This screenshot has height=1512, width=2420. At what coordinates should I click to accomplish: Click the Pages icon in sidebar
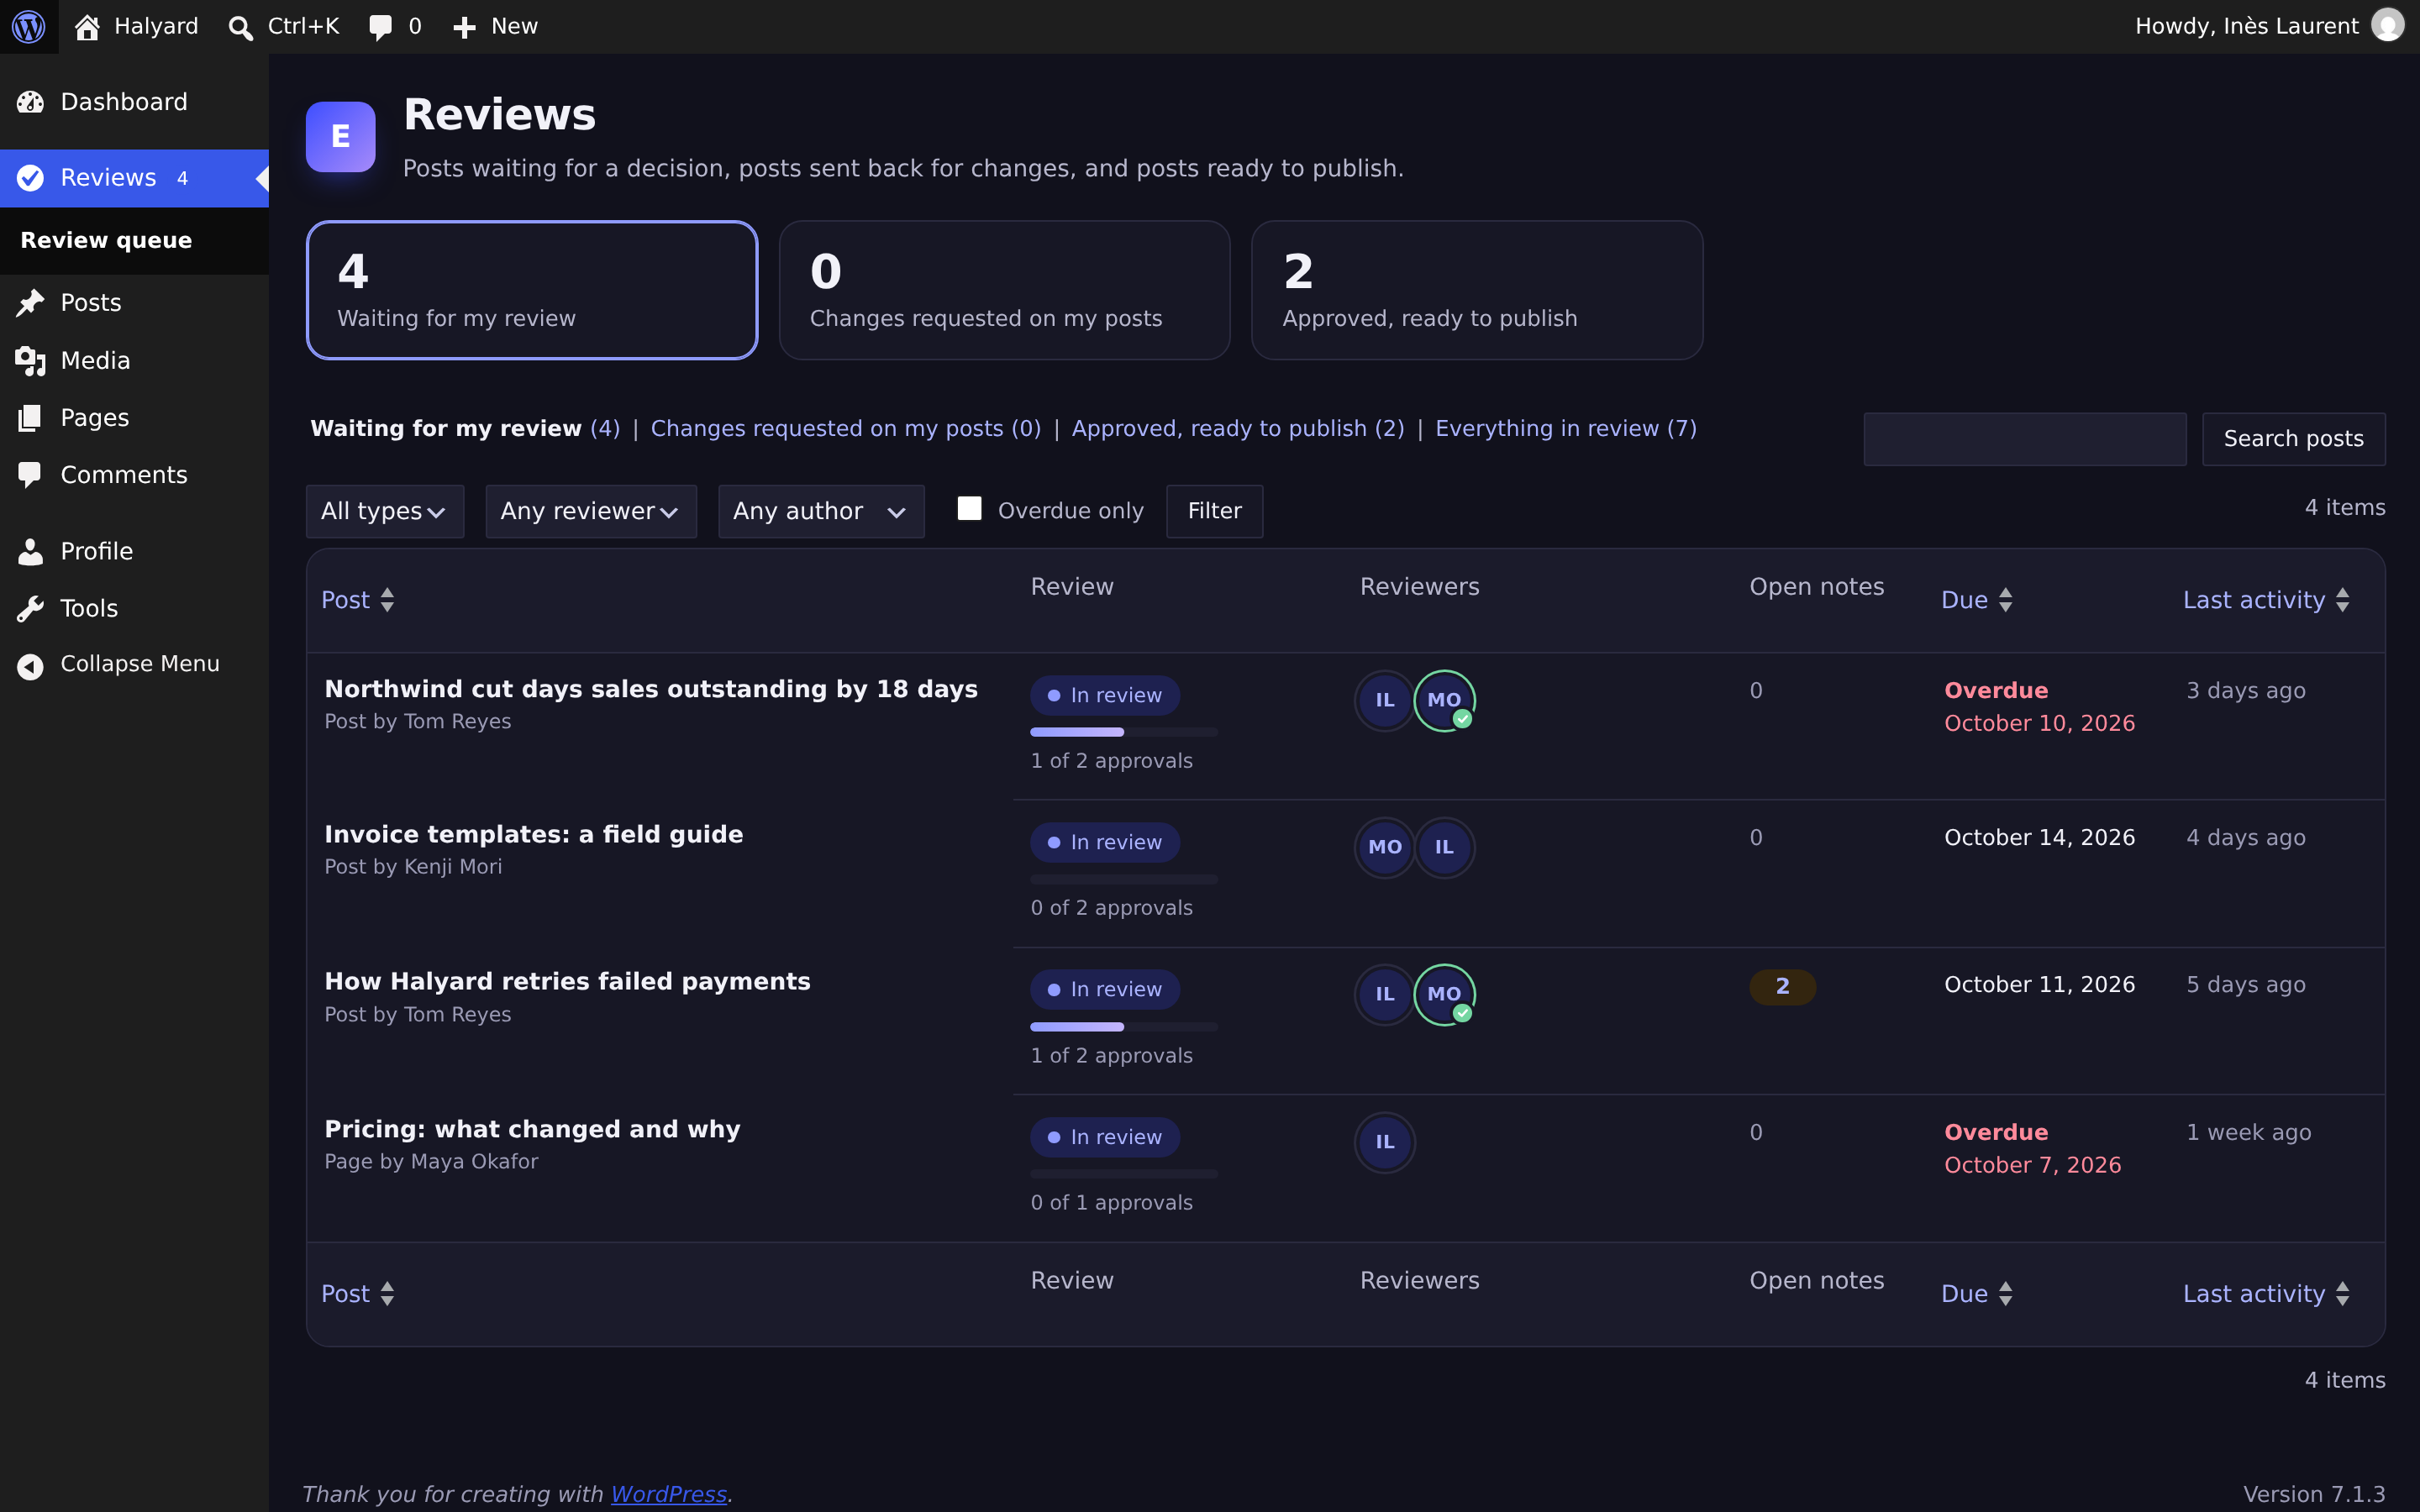click(30, 418)
